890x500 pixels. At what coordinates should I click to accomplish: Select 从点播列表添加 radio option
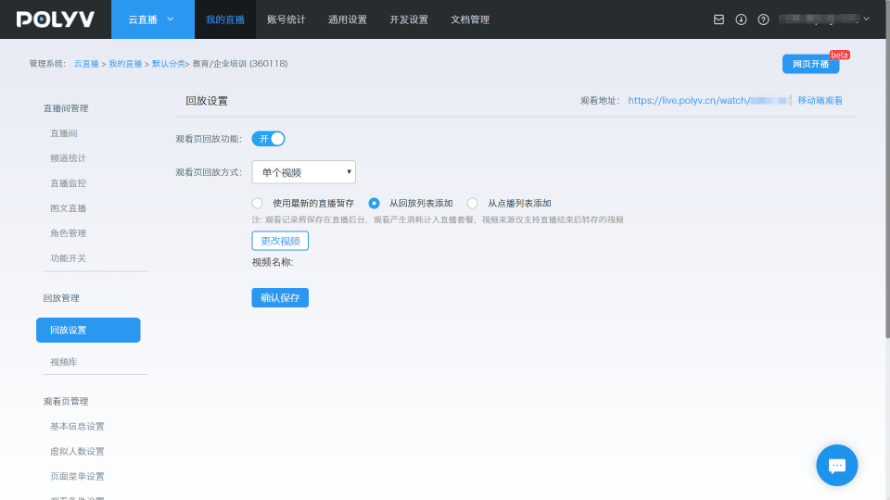[x=472, y=203]
